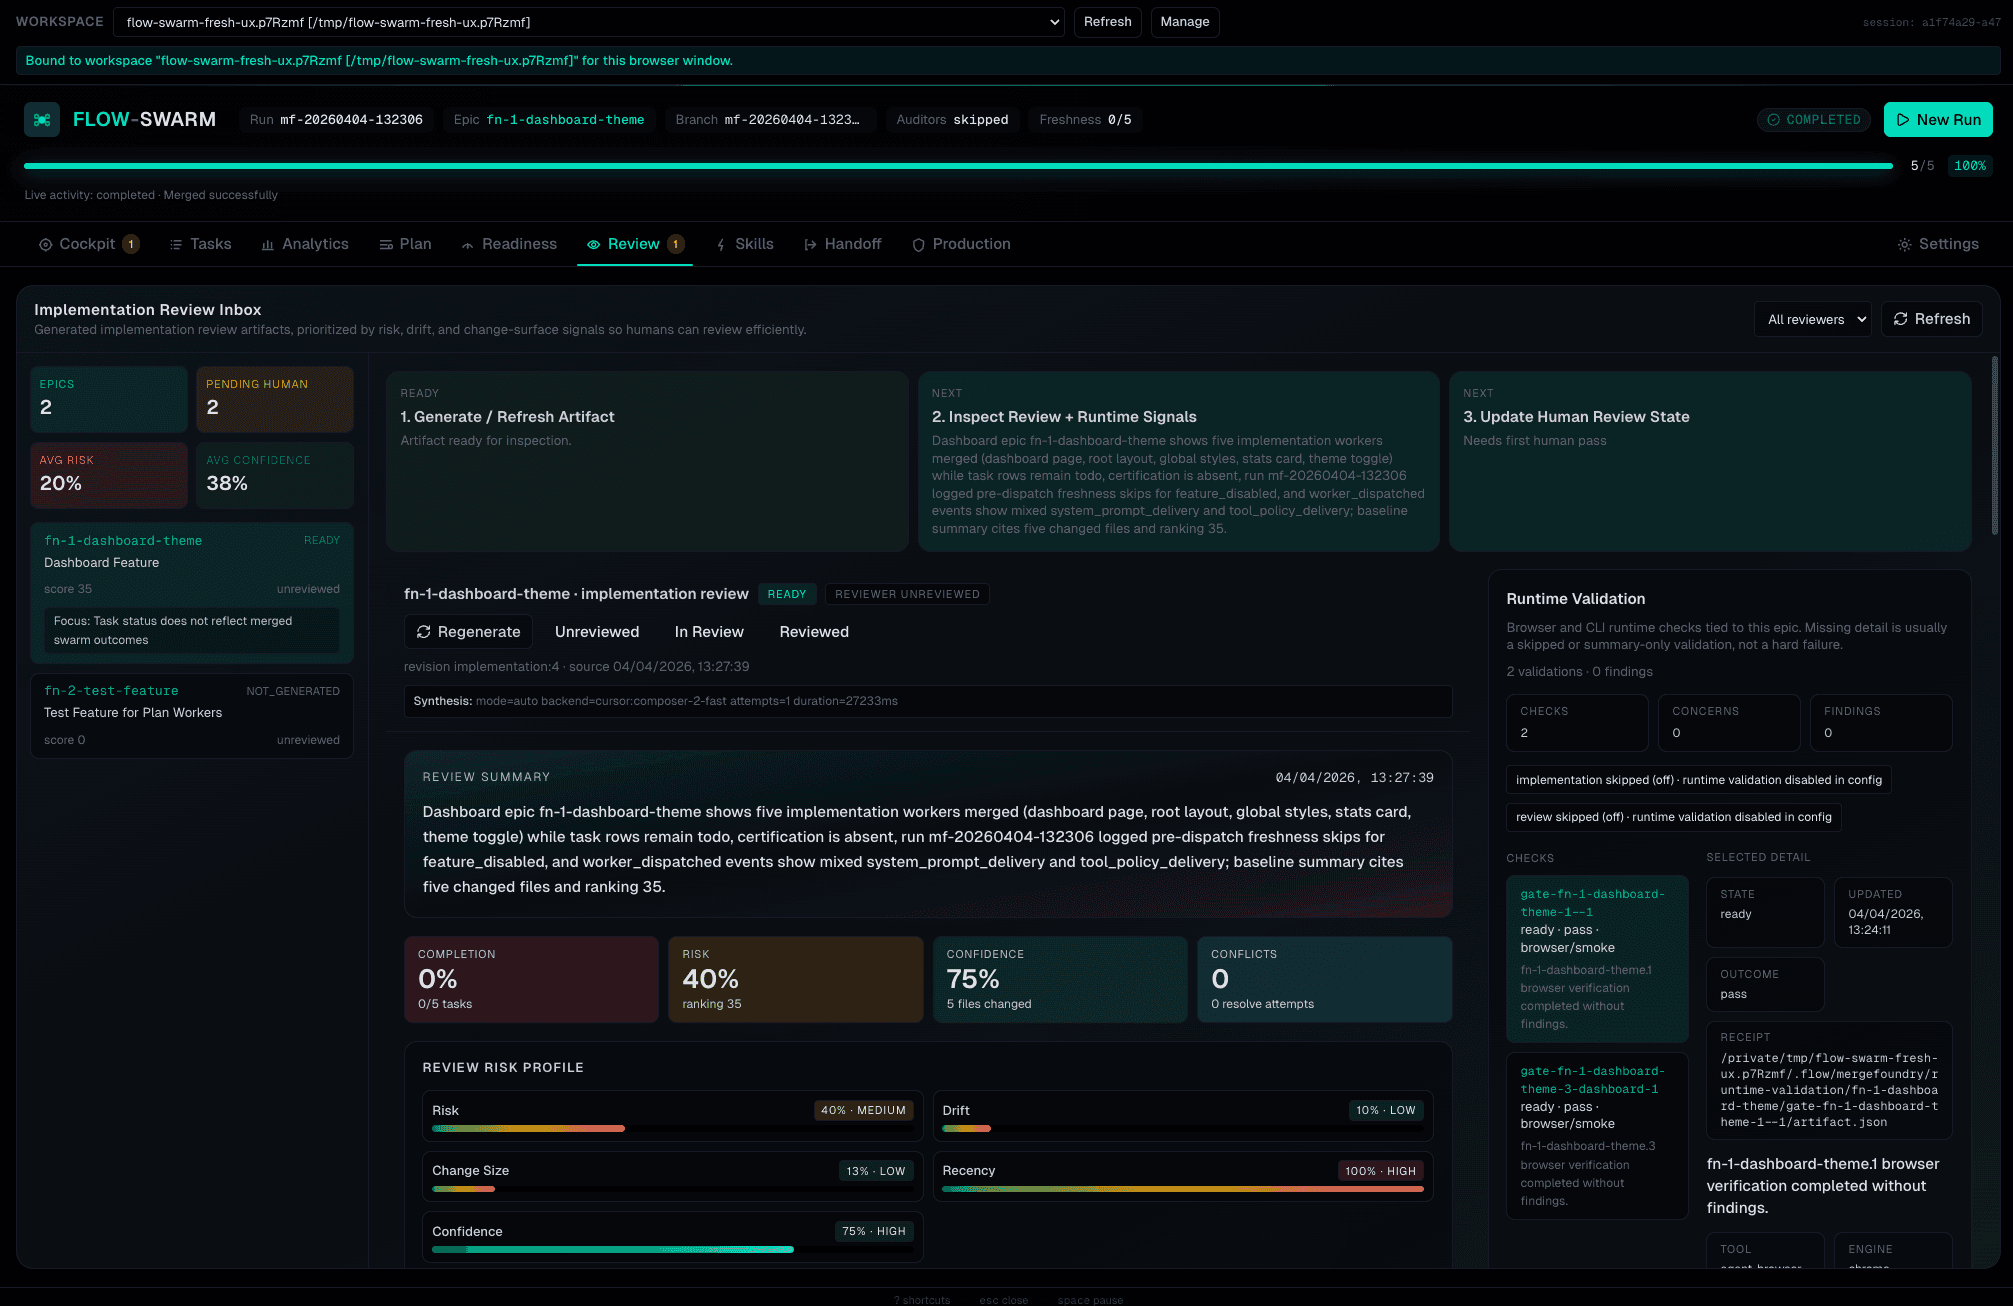Click the Manage workspace button
Image resolution: width=2013 pixels, height=1306 pixels.
click(x=1184, y=22)
